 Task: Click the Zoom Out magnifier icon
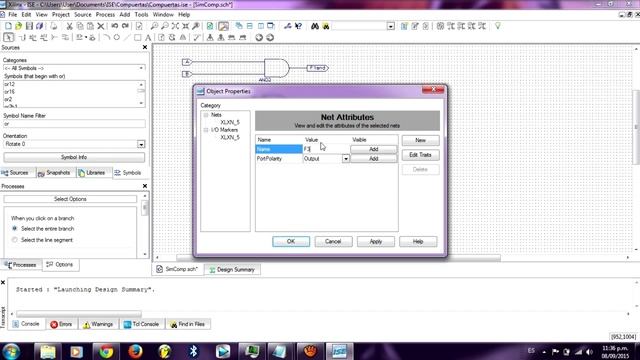click(x=164, y=26)
